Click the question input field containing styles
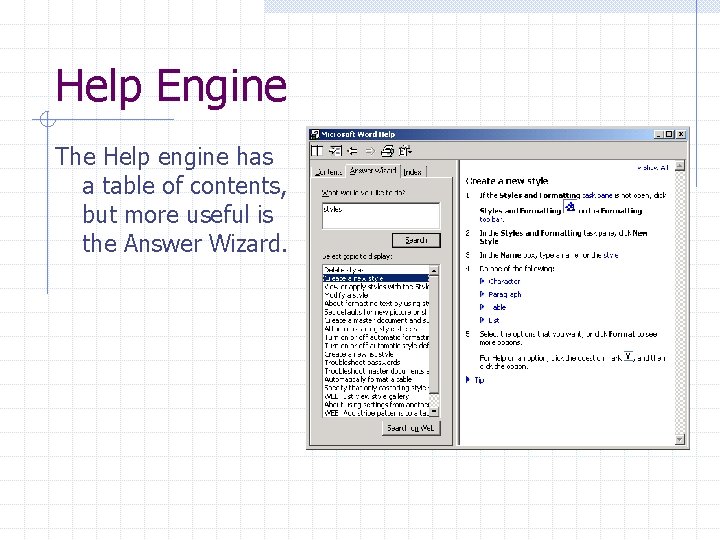Viewport: 720px width, 540px height. click(381, 215)
